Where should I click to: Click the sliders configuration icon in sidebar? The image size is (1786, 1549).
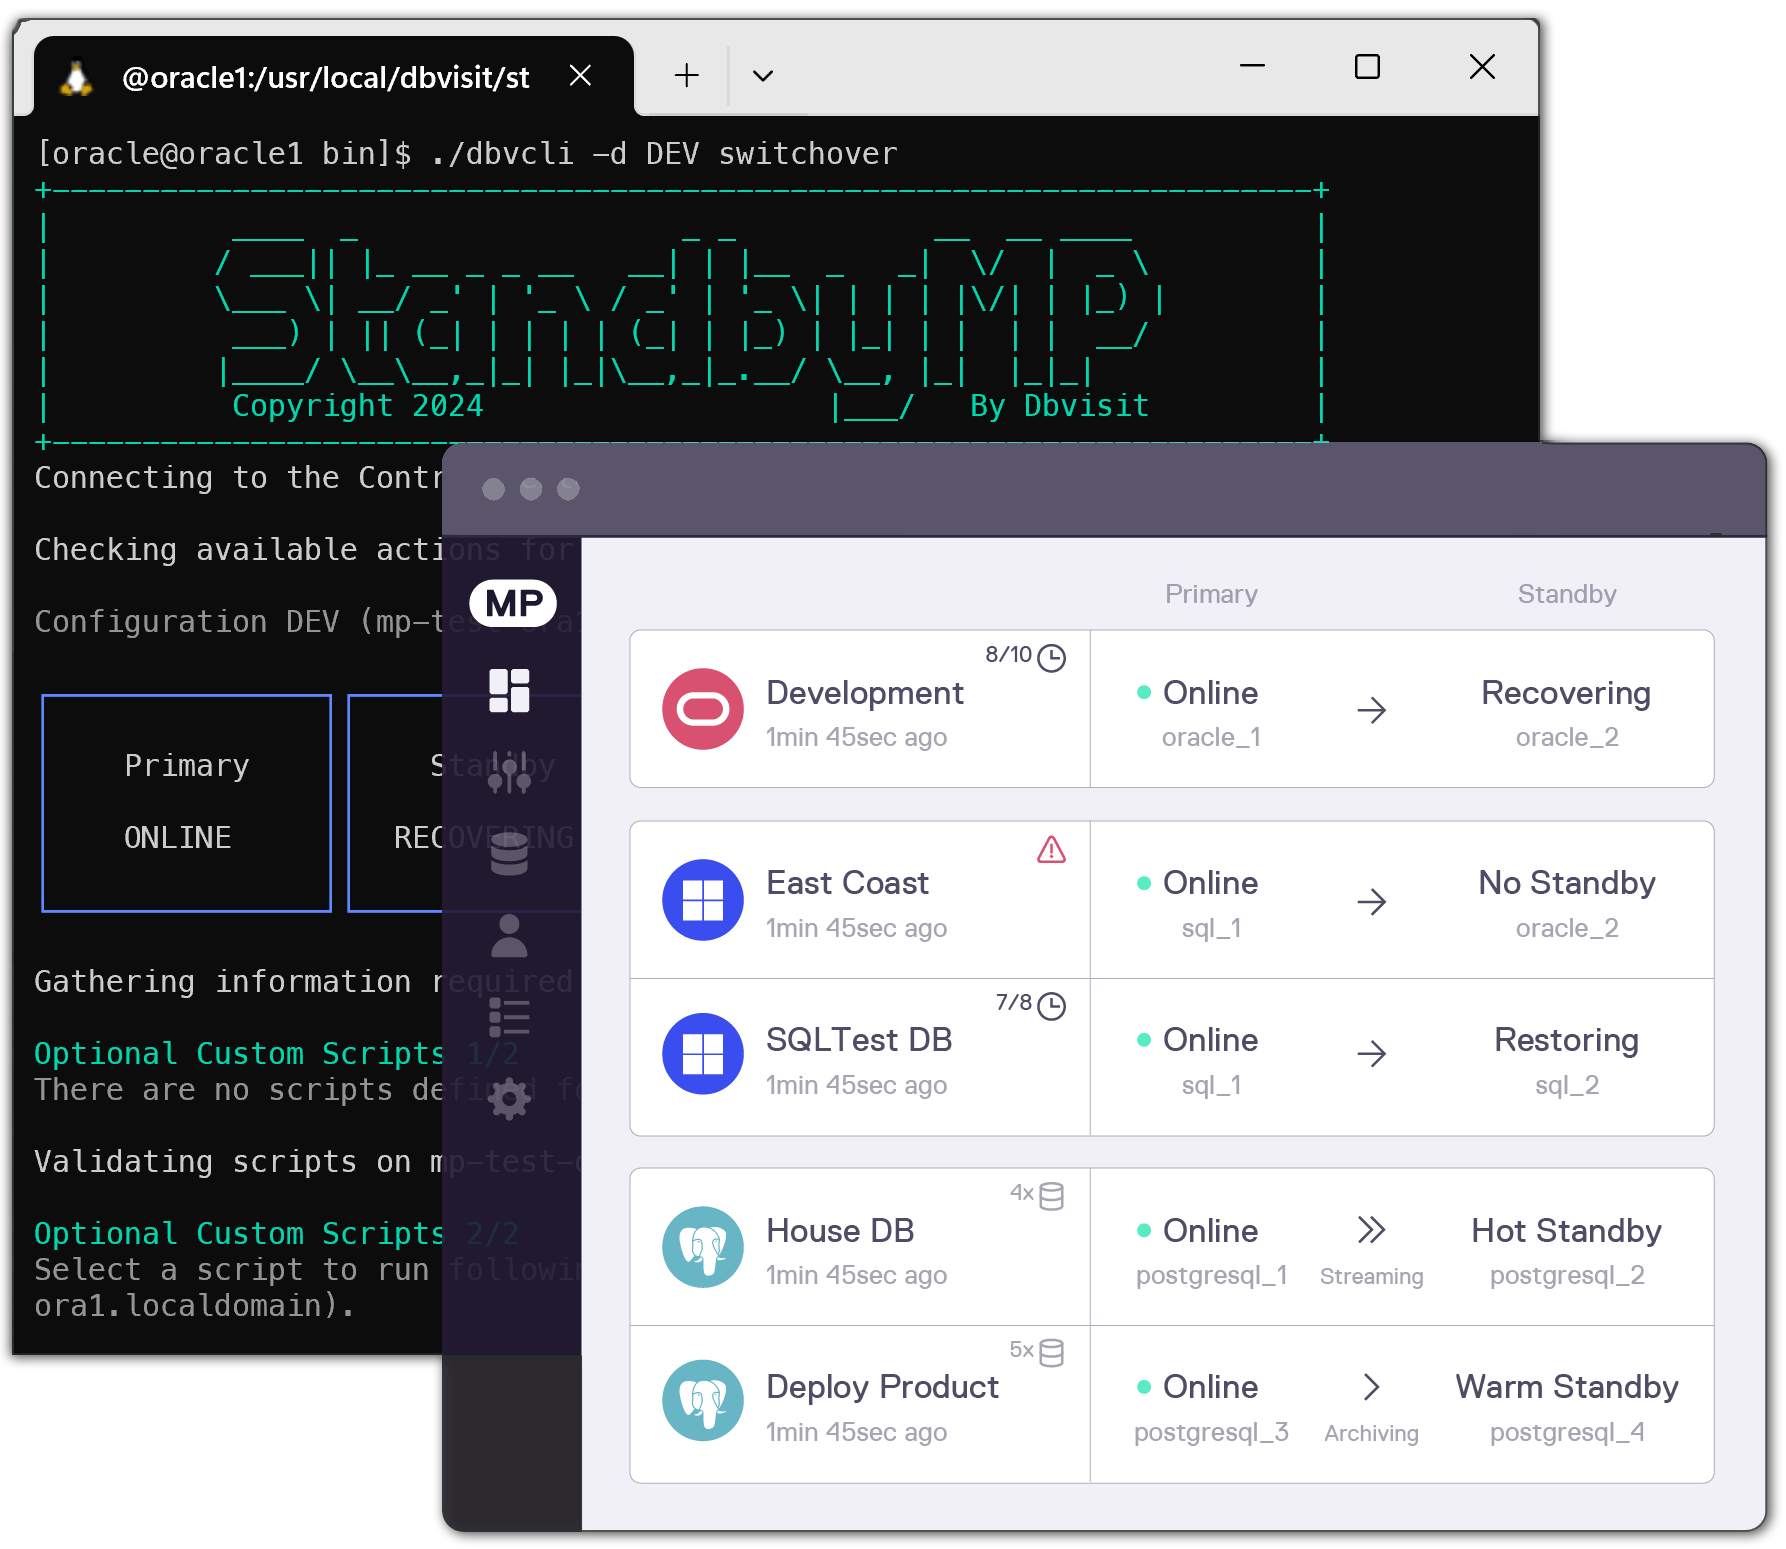click(x=509, y=772)
